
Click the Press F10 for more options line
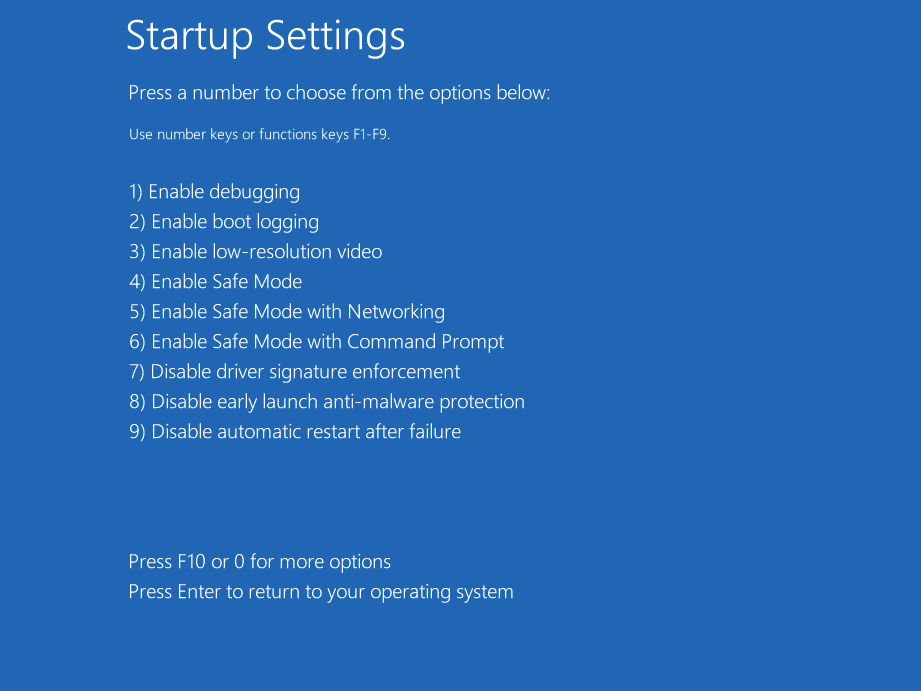[259, 562]
